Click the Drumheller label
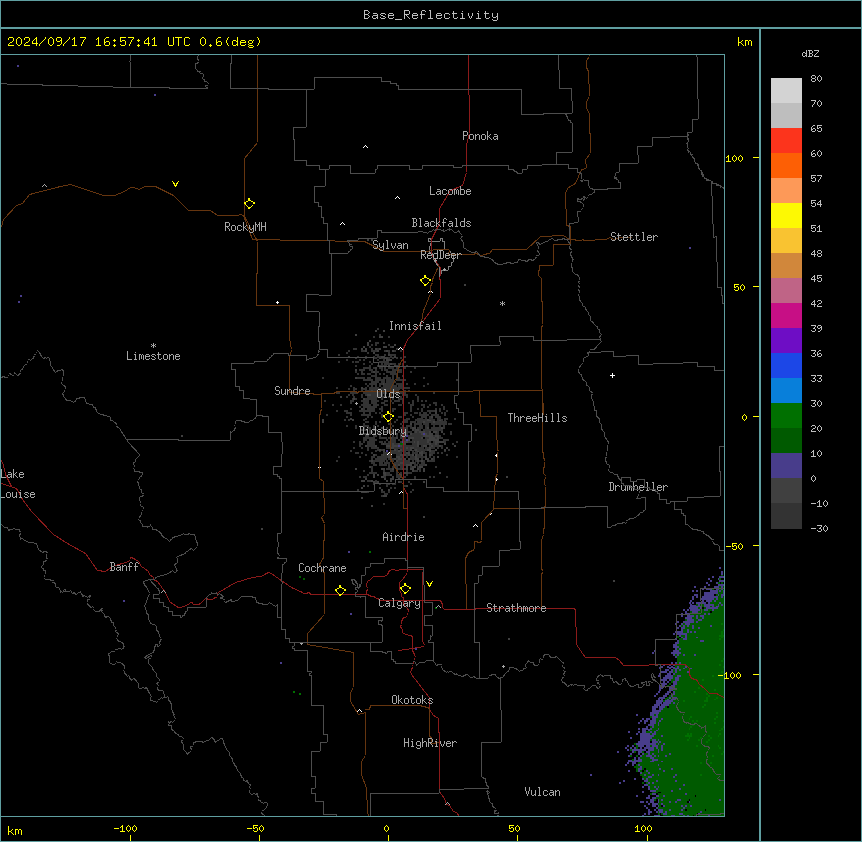 click(x=638, y=487)
